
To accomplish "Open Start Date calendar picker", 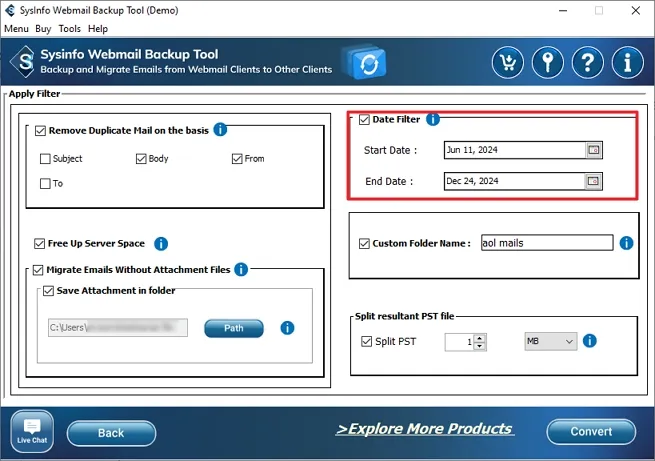I will coord(594,150).
